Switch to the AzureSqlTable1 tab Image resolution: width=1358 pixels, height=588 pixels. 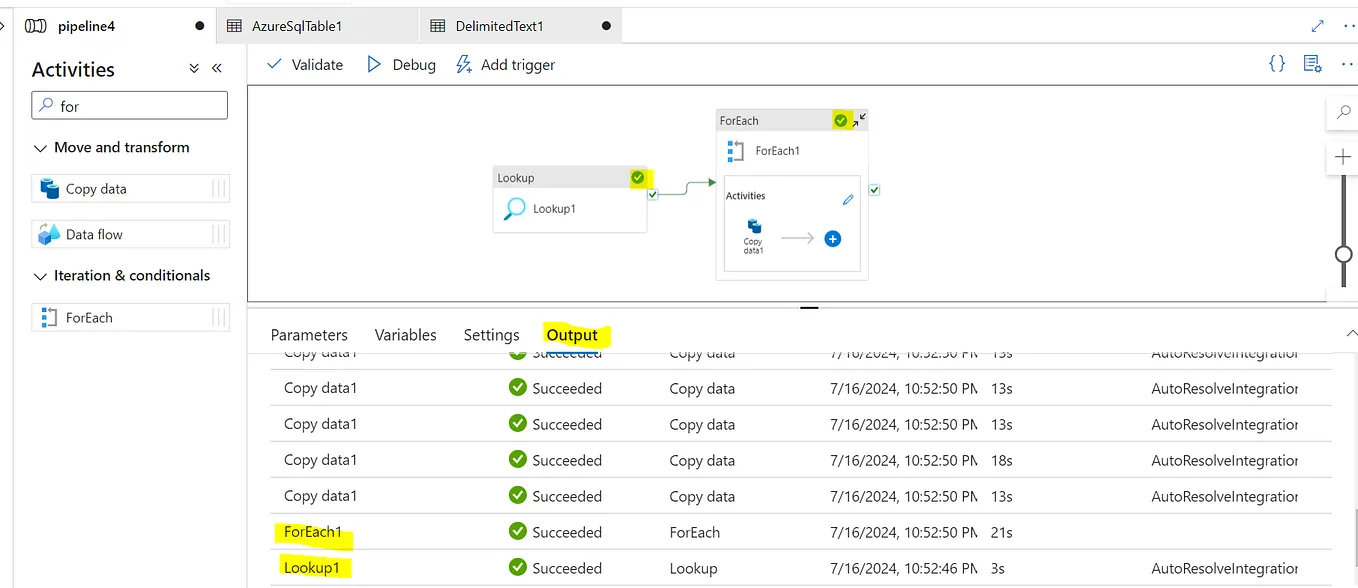pyautogui.click(x=285, y=26)
